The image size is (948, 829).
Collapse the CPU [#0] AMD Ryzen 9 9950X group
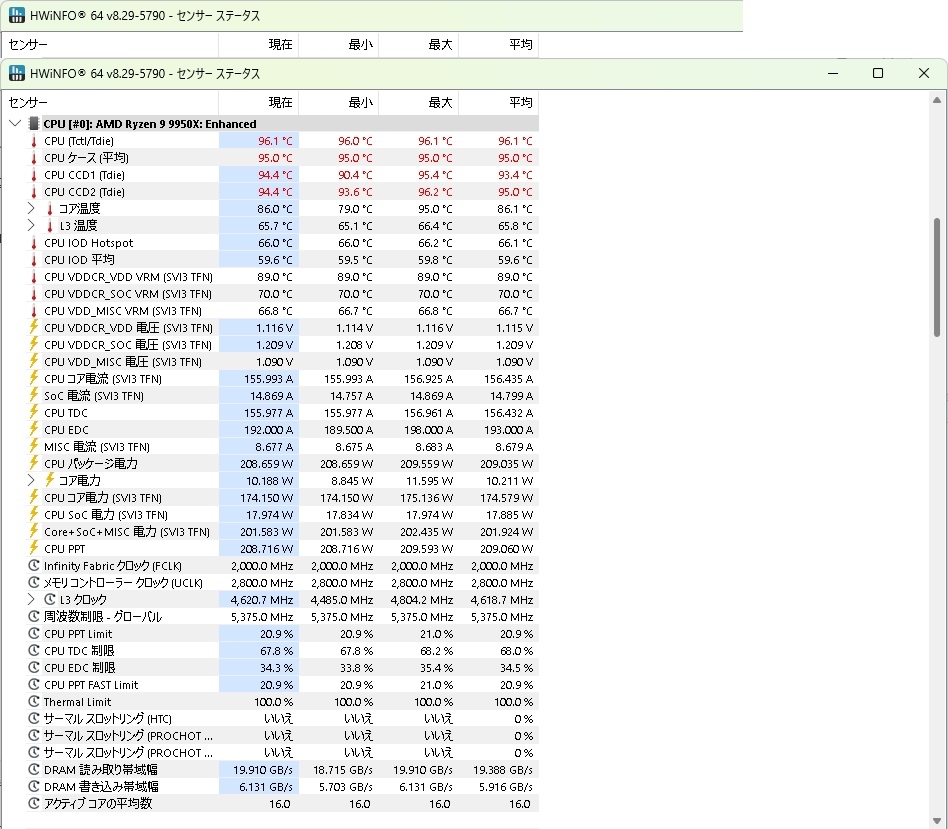click(x=15, y=124)
